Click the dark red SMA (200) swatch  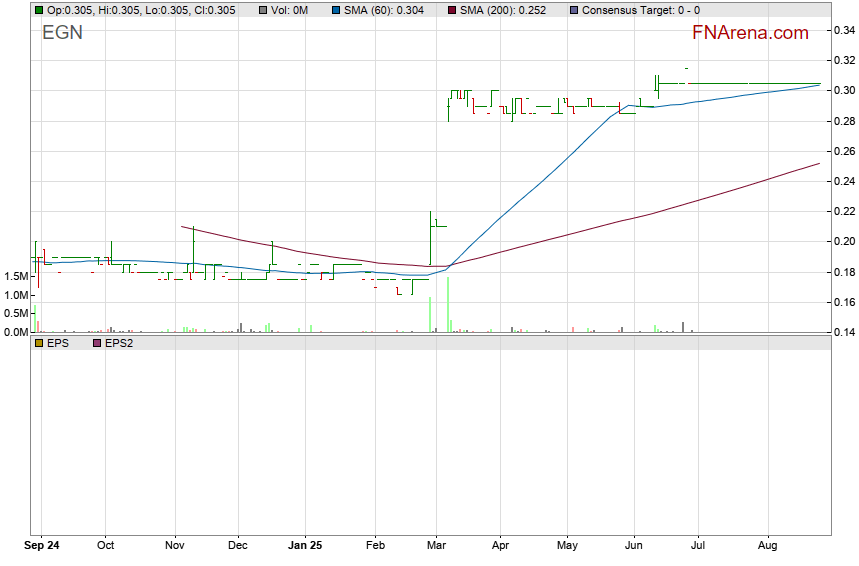pyautogui.click(x=451, y=10)
